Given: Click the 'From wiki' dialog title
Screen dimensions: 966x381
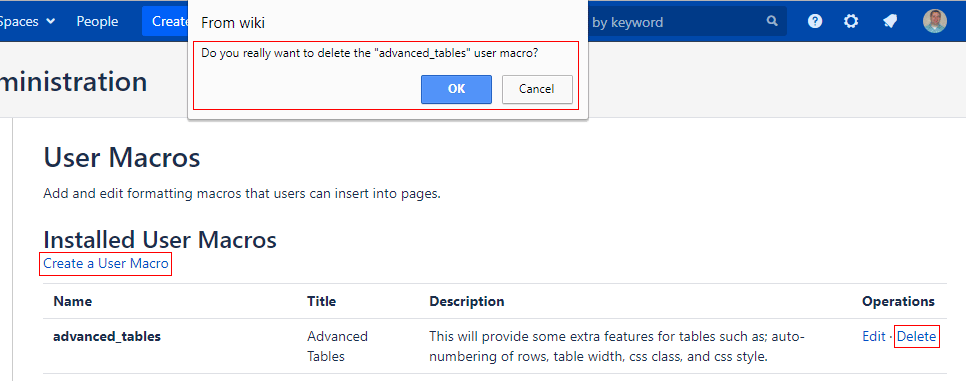Looking at the screenshot, I should pos(233,23).
